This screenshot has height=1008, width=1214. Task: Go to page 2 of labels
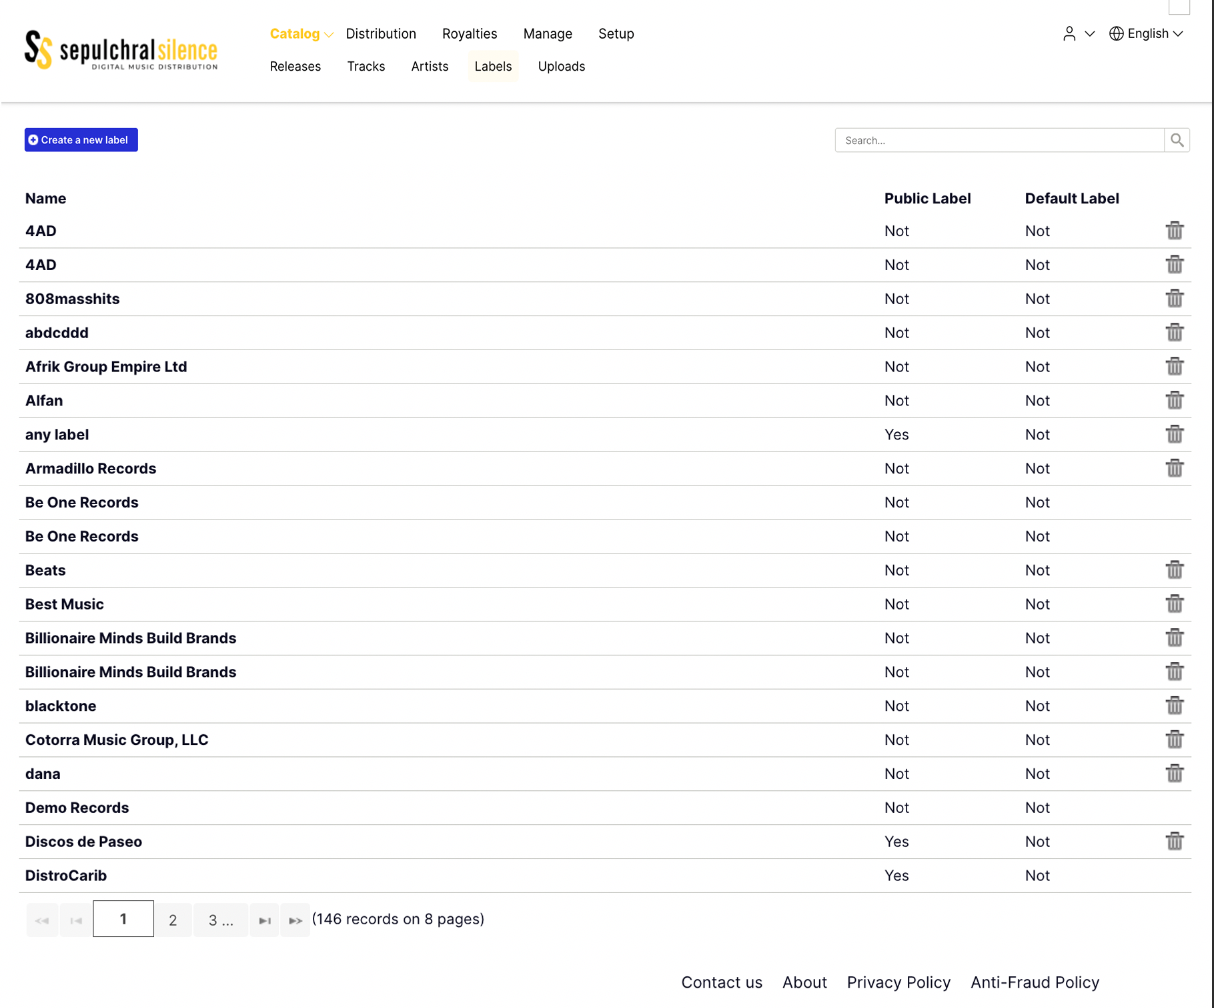[x=173, y=920]
